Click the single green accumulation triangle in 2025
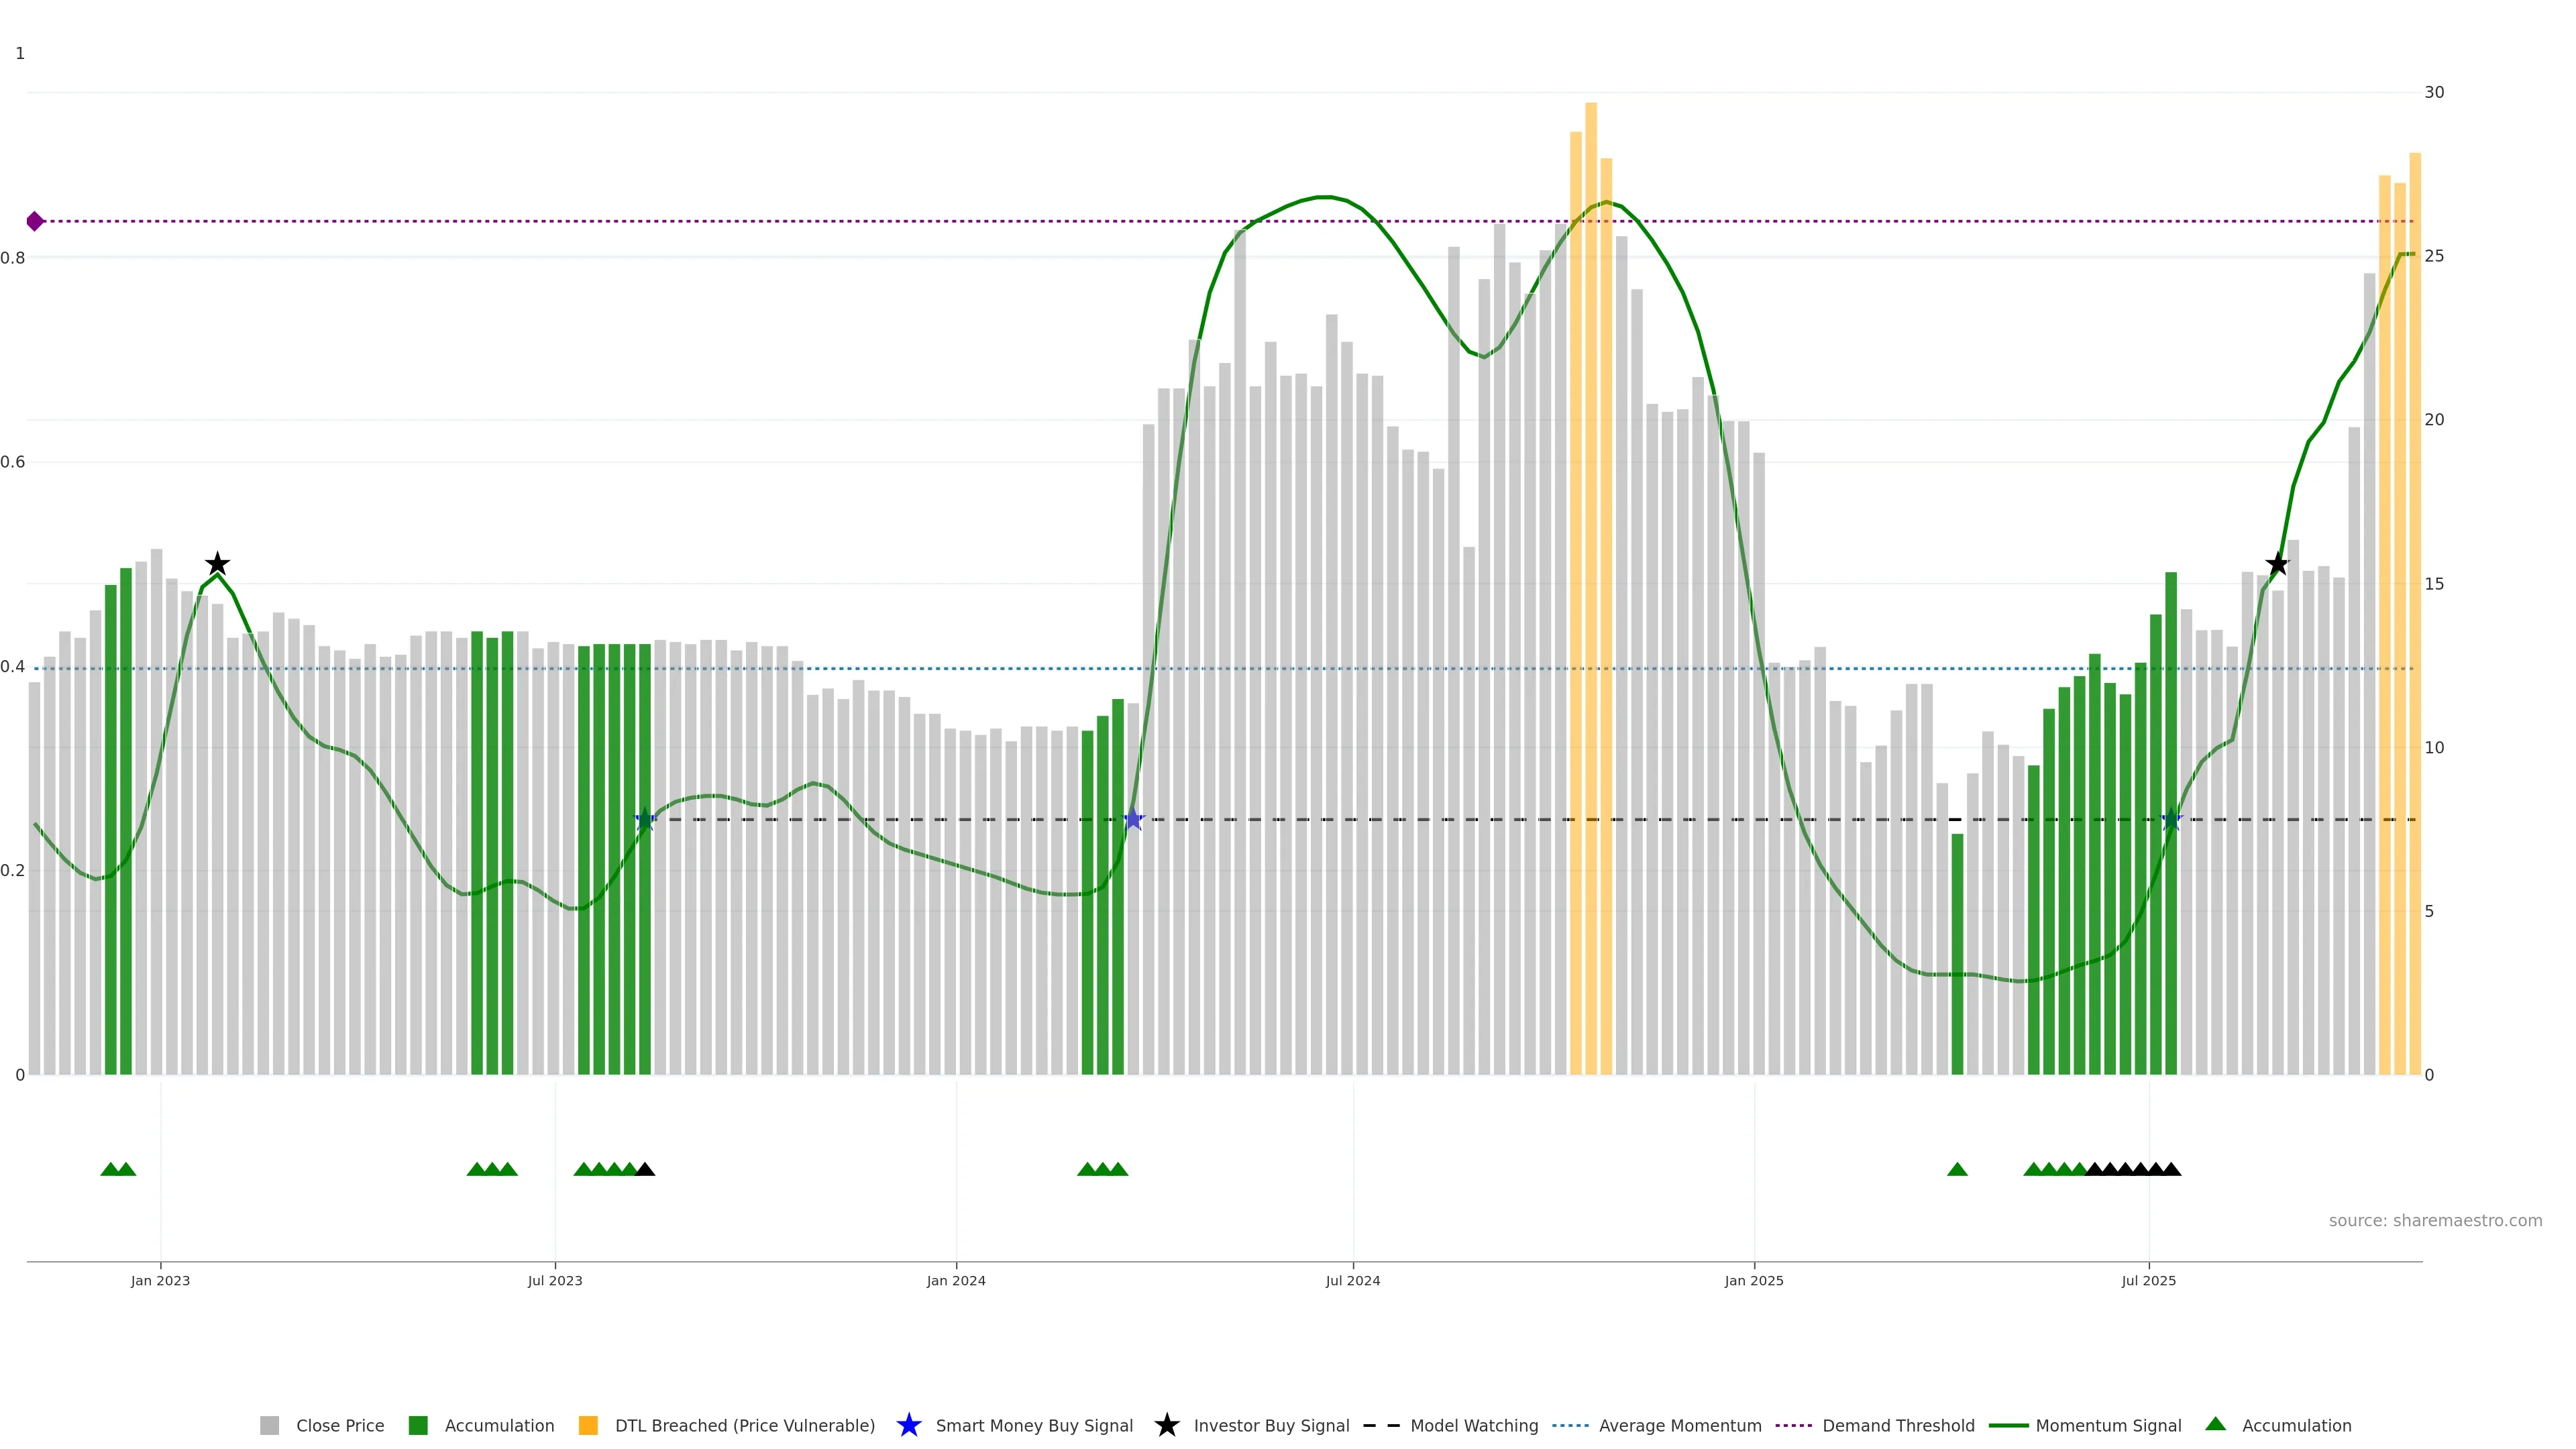2576x1449 pixels. 1957,1169
